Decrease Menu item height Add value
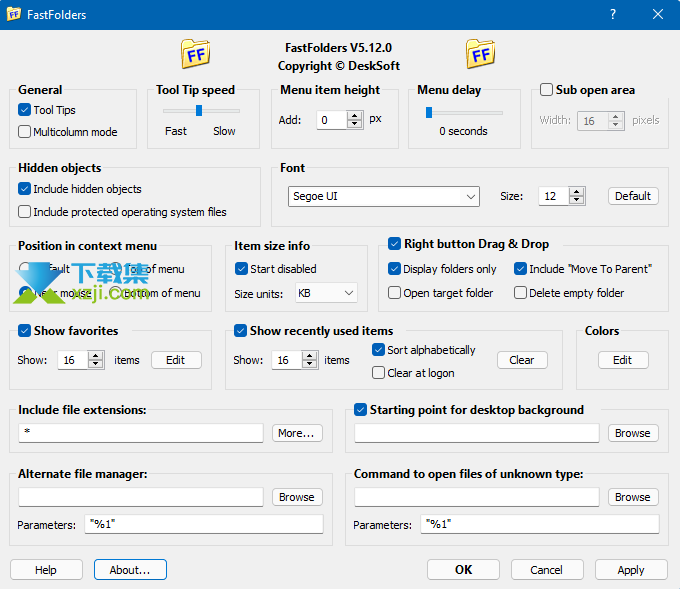 (355, 124)
